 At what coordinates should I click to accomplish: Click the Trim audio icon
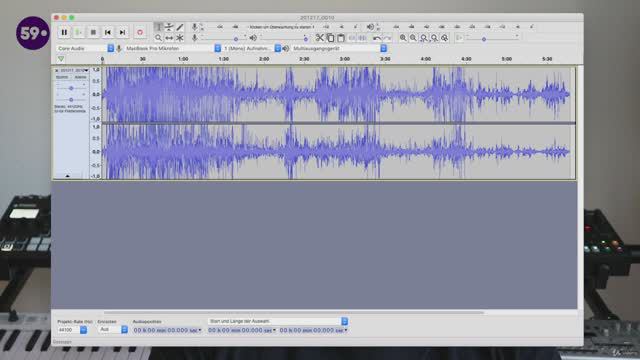(x=352, y=38)
